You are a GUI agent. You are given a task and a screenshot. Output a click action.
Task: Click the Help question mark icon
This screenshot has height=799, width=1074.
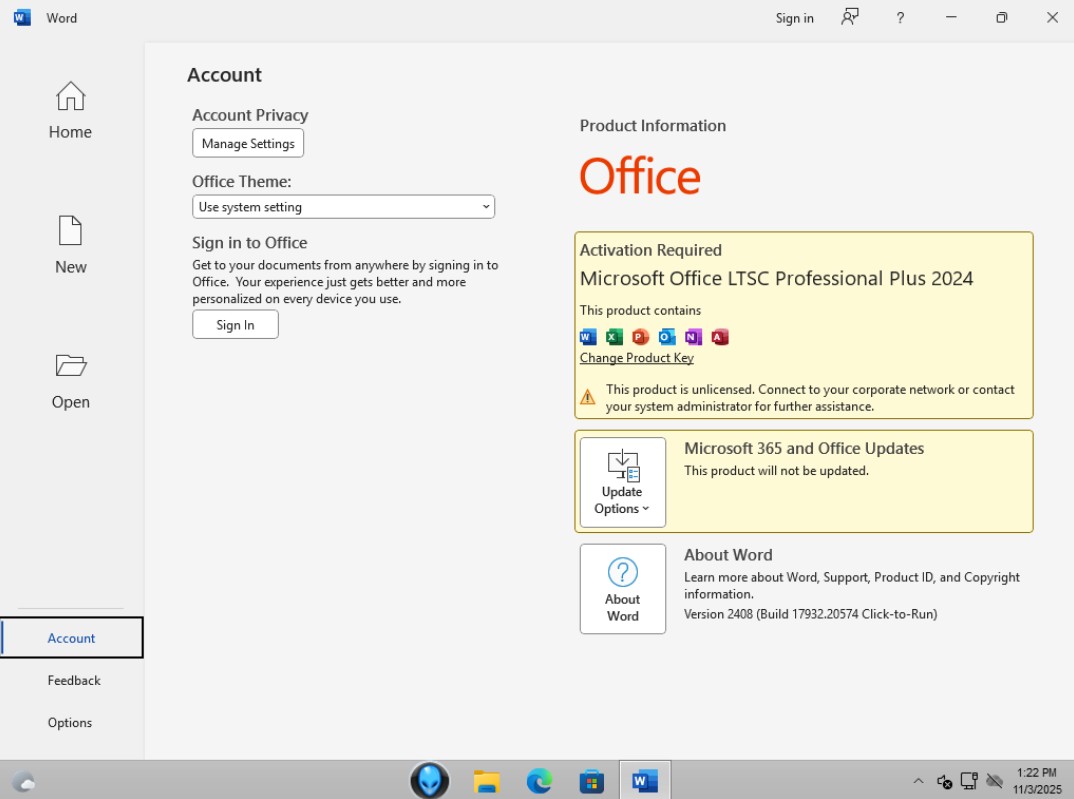(900, 18)
